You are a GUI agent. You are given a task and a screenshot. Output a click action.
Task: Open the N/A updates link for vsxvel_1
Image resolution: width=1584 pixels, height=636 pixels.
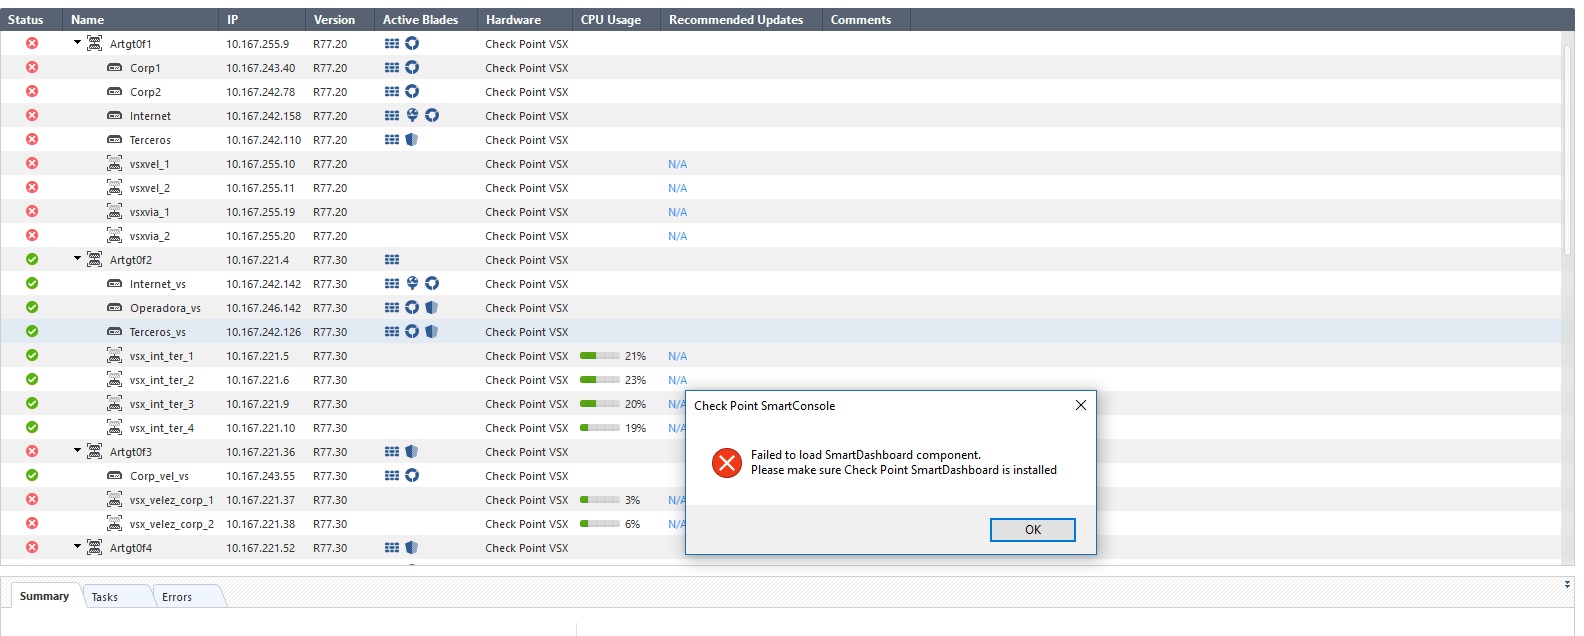point(677,164)
